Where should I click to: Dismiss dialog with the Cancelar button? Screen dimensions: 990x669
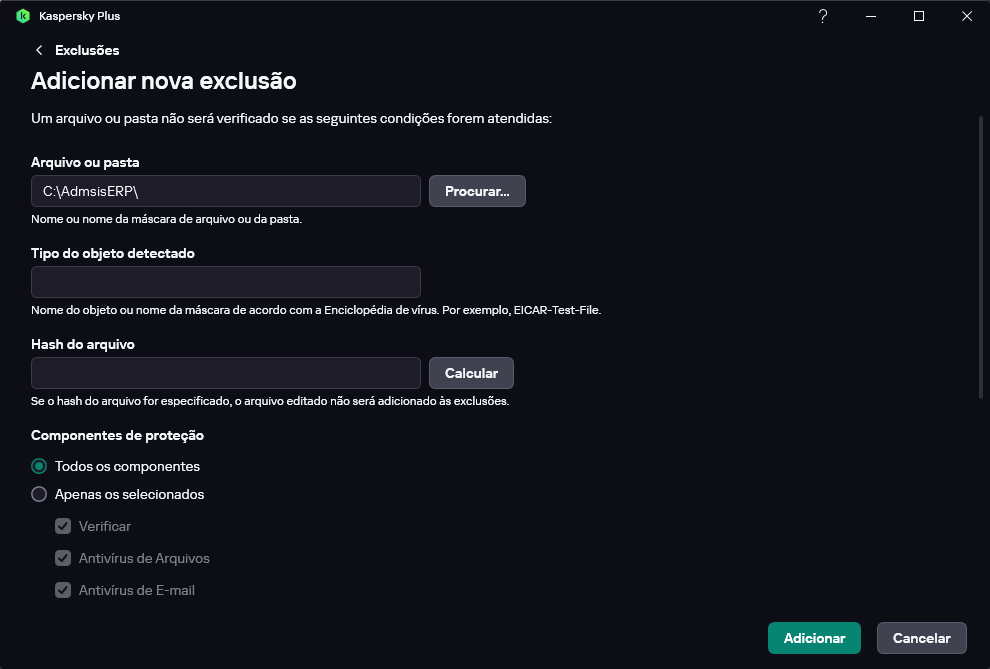click(921, 638)
